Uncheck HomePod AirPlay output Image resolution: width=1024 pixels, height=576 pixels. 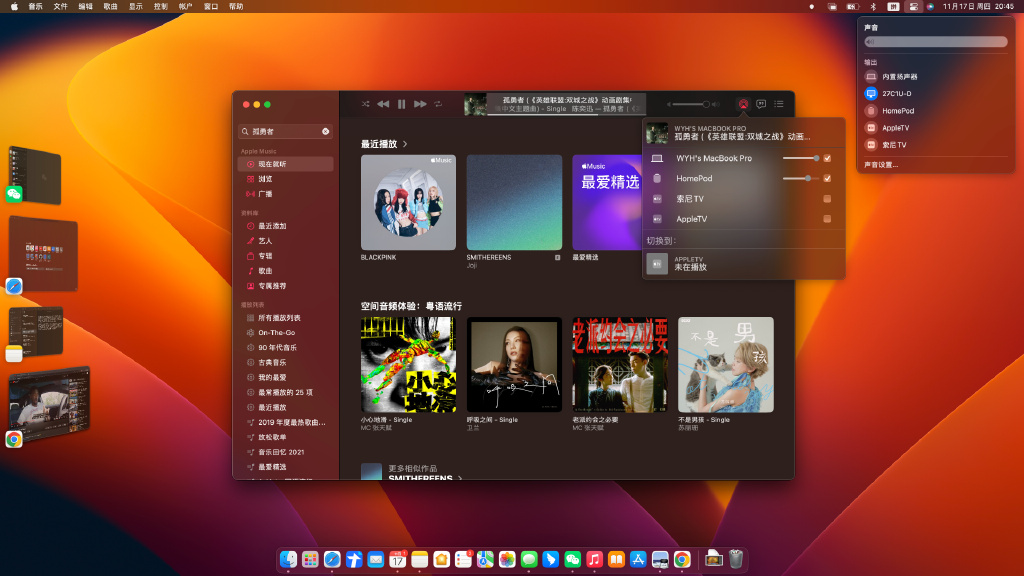pos(827,178)
